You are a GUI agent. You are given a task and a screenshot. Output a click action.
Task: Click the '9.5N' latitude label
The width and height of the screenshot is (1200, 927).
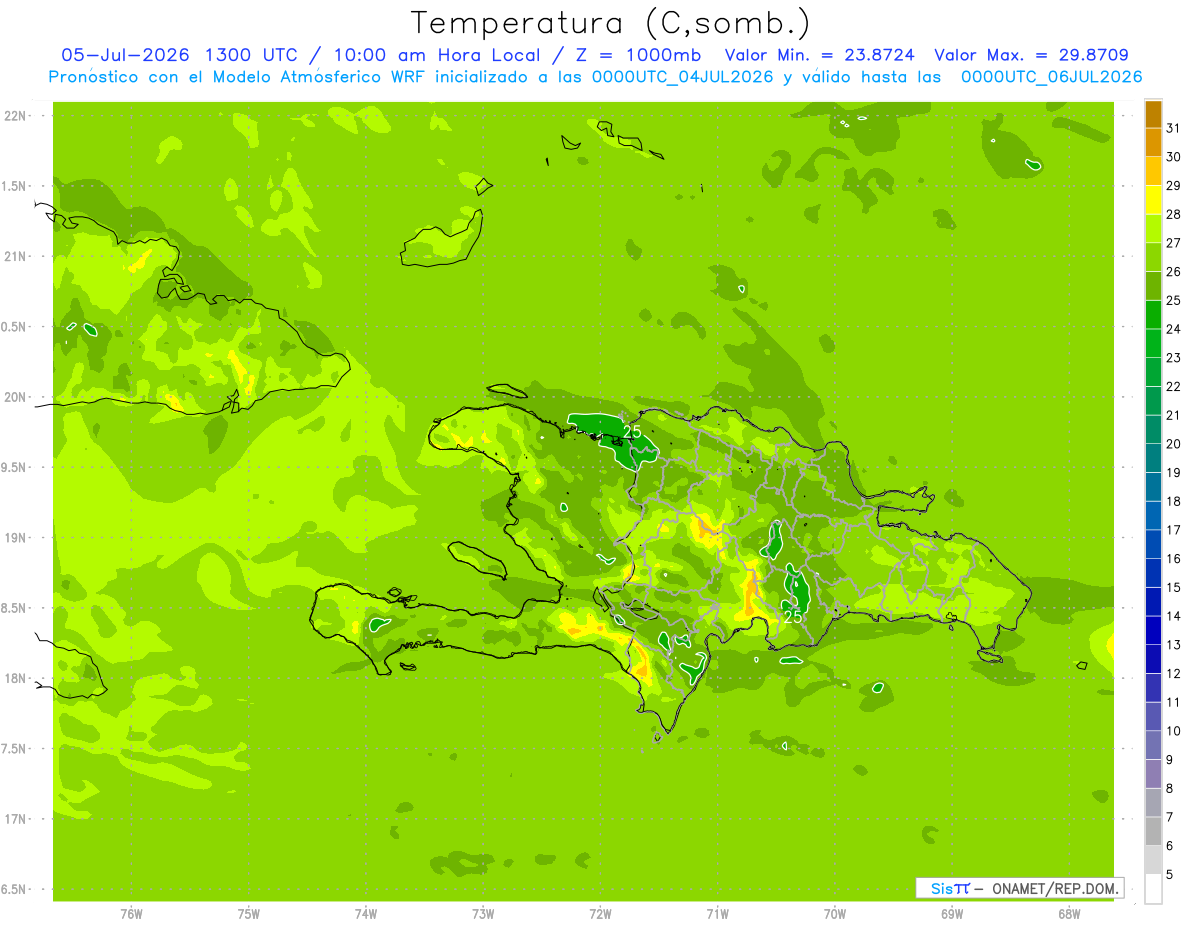point(15,467)
